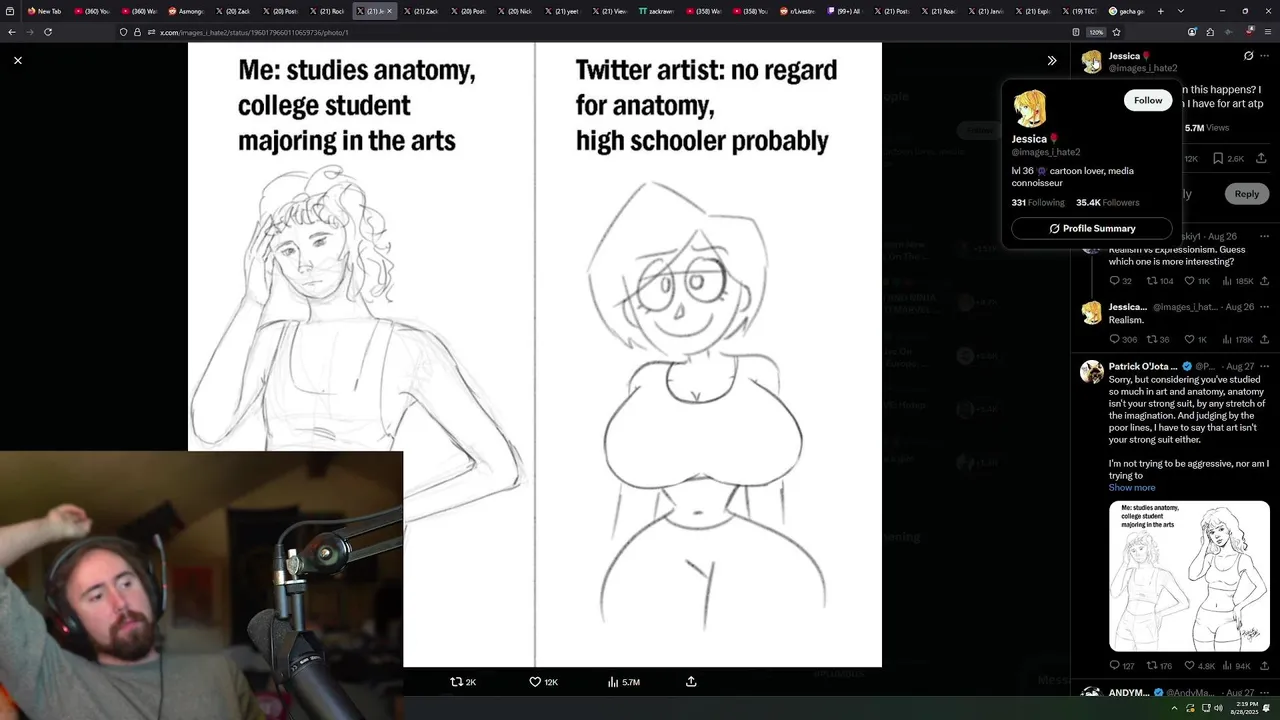View analytics with 5.7M below the image
Image resolution: width=1280 pixels, height=720 pixels.
click(623, 682)
